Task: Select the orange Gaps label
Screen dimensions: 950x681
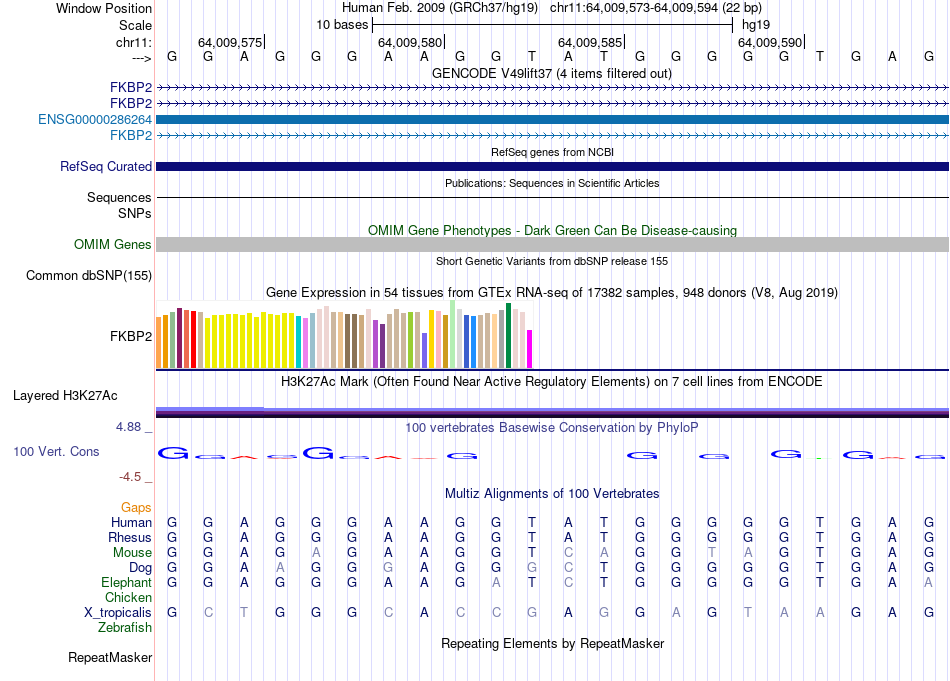Action: tap(136, 507)
